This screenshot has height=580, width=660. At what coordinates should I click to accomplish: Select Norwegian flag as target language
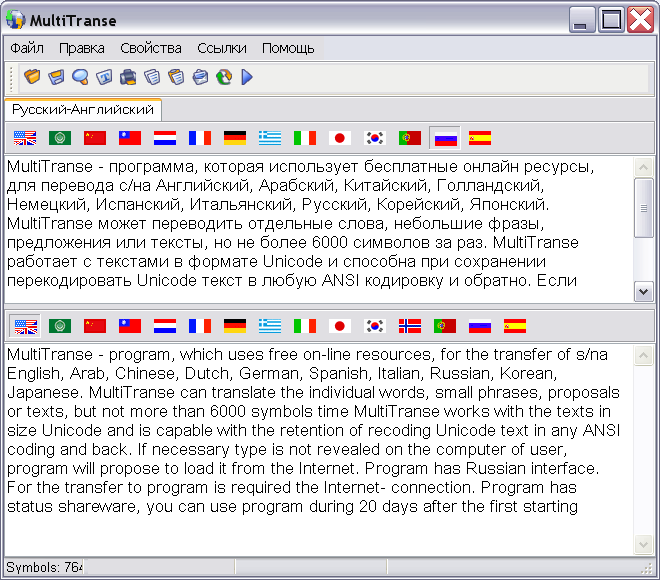point(410,326)
